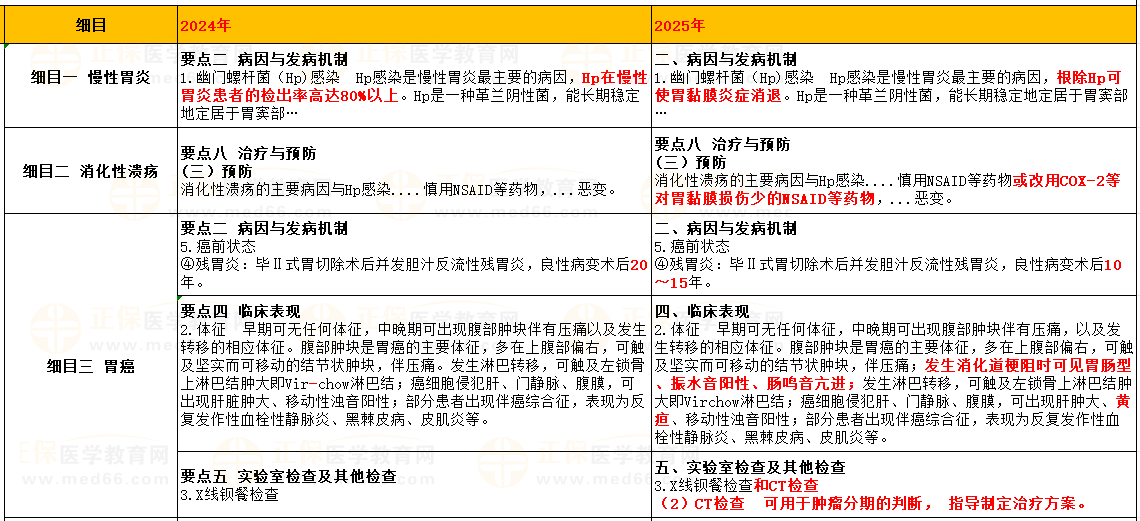Click the 细目 column header cell
Viewport: 1140px width, 521px height.
point(90,25)
